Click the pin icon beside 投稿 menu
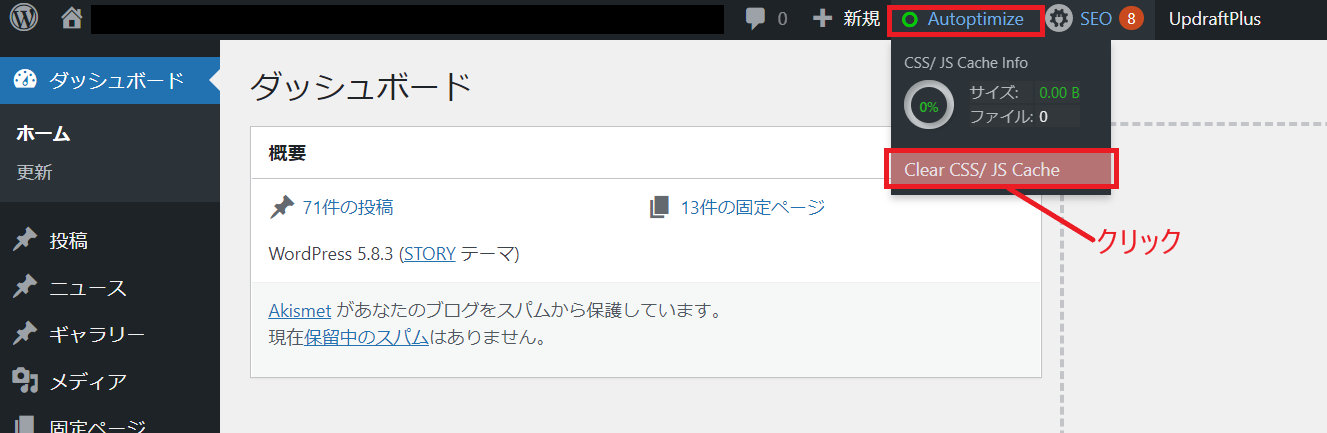 [x=25, y=240]
